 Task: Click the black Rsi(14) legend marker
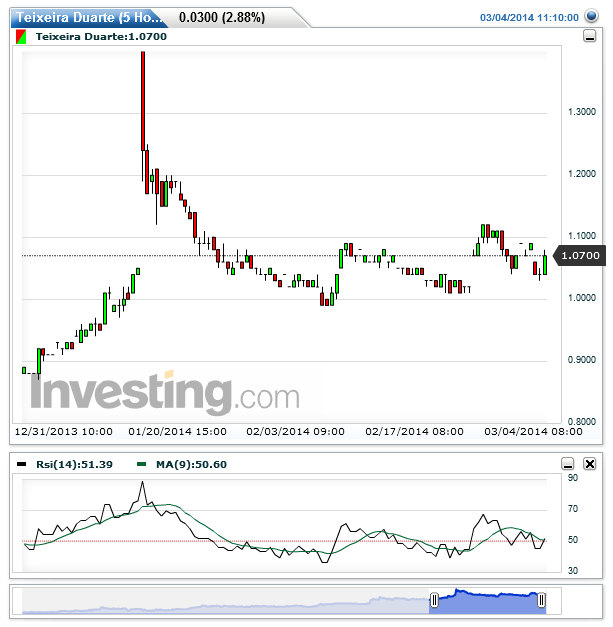pyautogui.click(x=22, y=464)
